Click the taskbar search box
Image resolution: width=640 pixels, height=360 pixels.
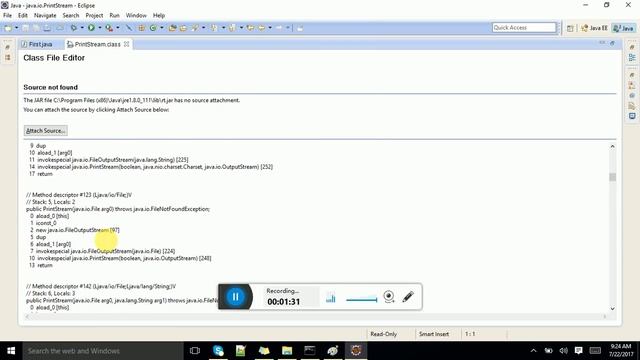point(102,351)
